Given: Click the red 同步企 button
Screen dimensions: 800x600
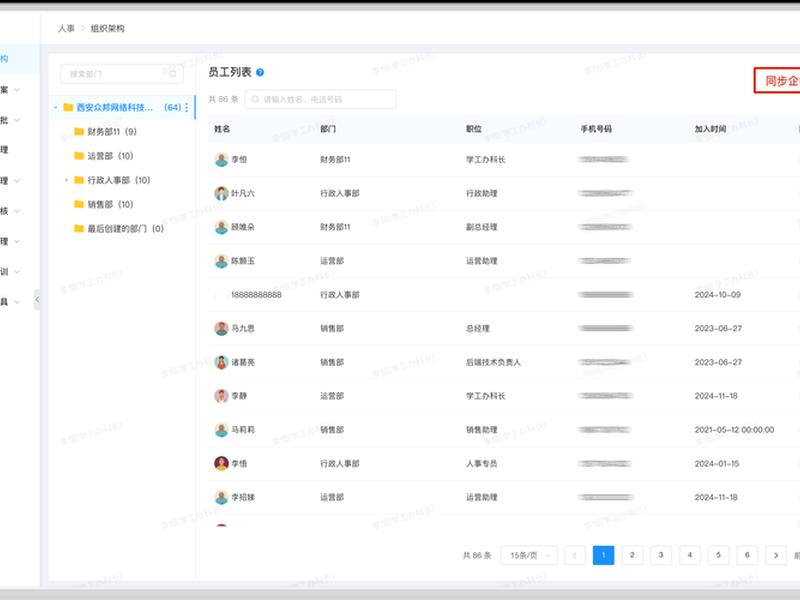Looking at the screenshot, I should click(x=777, y=81).
